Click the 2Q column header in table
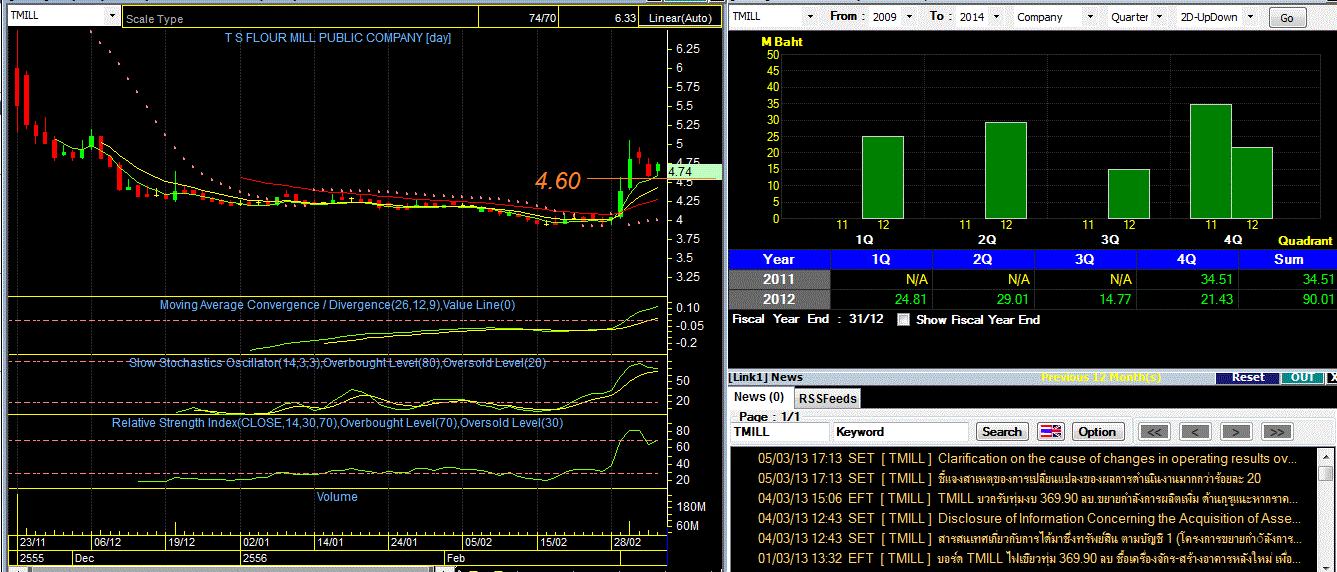The image size is (1337, 572). [x=983, y=259]
